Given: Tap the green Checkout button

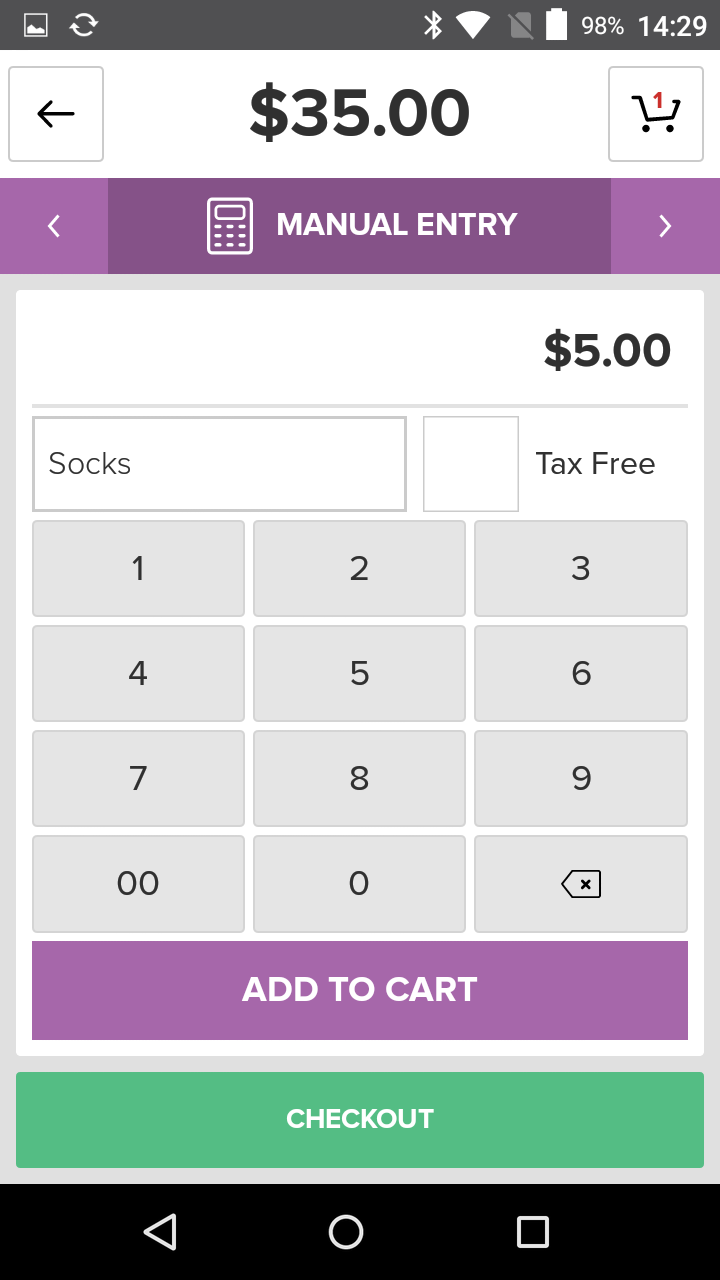Looking at the screenshot, I should pos(360,1119).
